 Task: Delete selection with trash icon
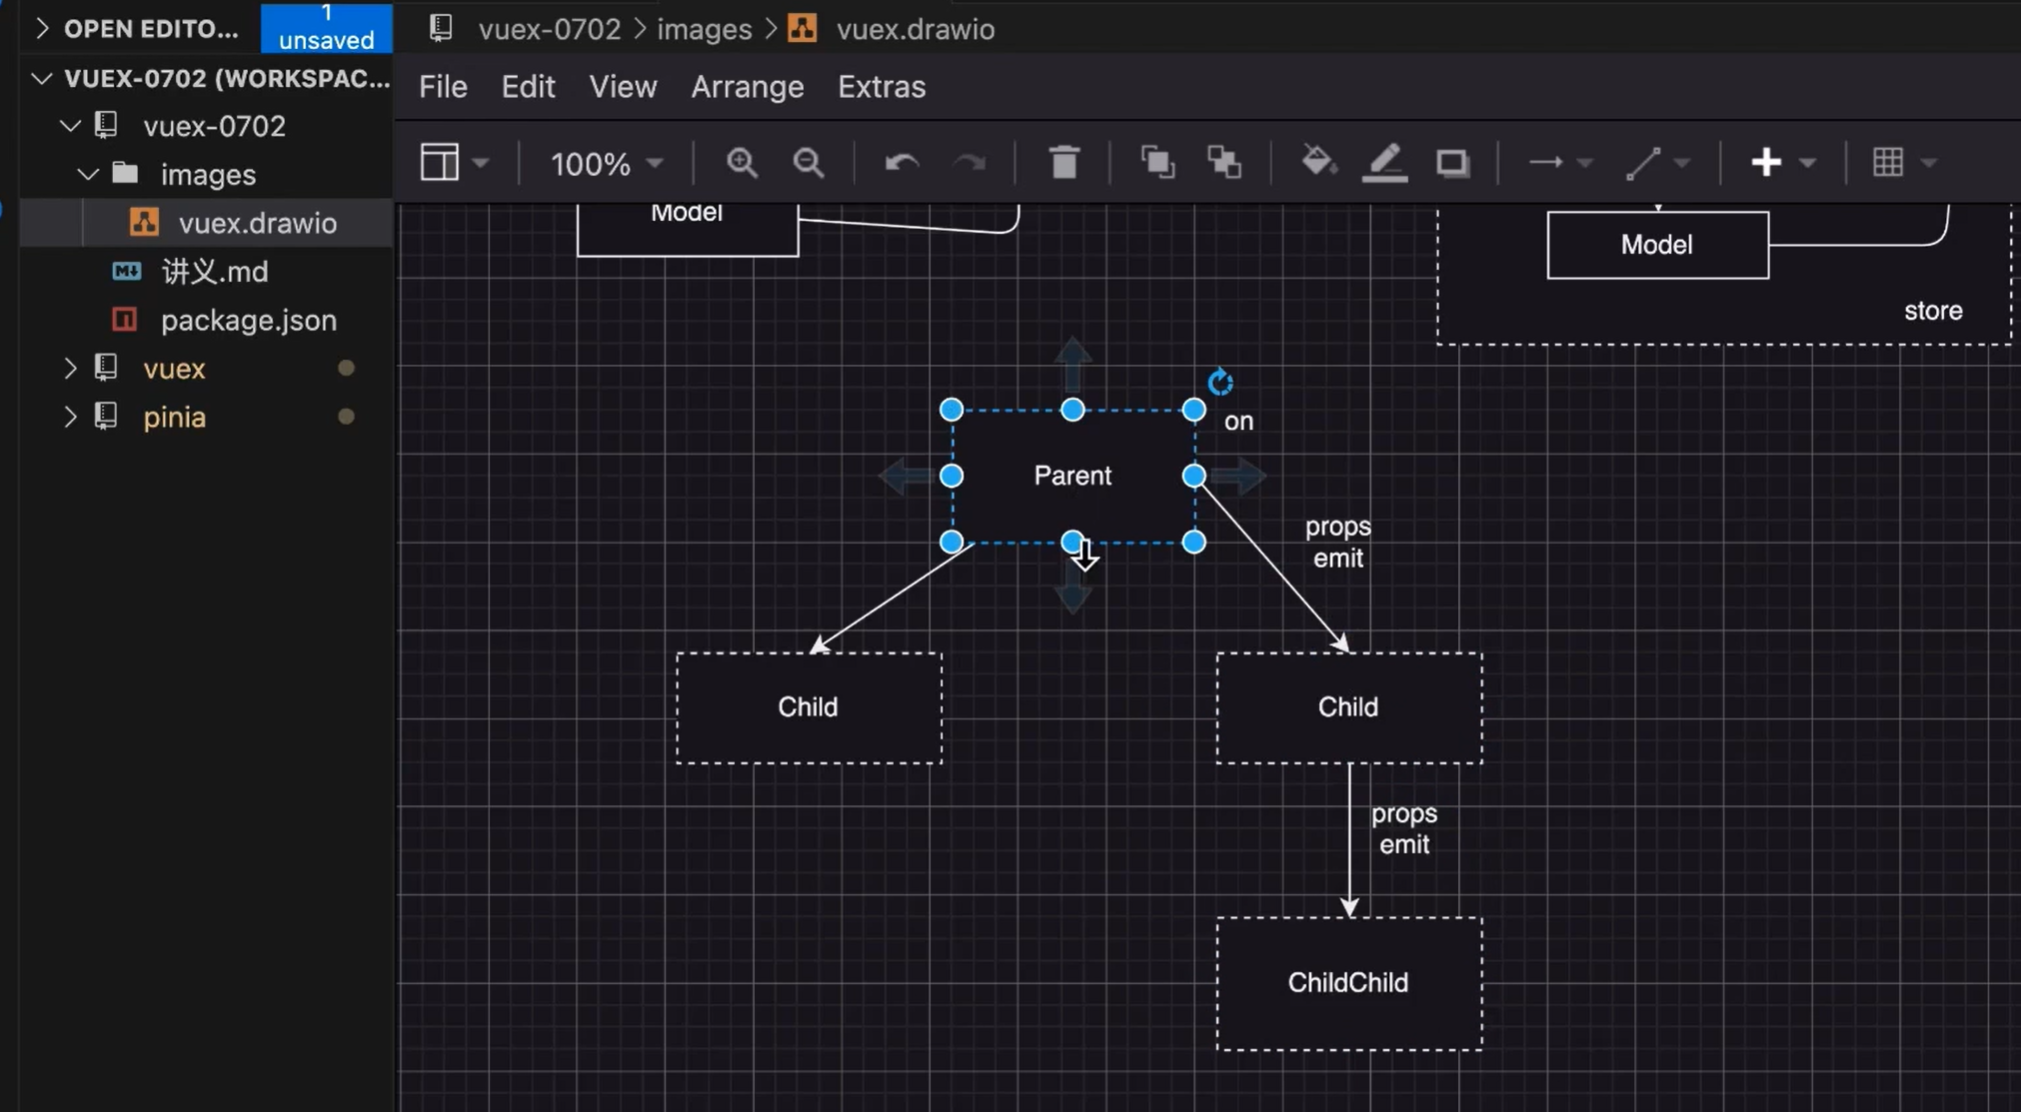[x=1064, y=162]
